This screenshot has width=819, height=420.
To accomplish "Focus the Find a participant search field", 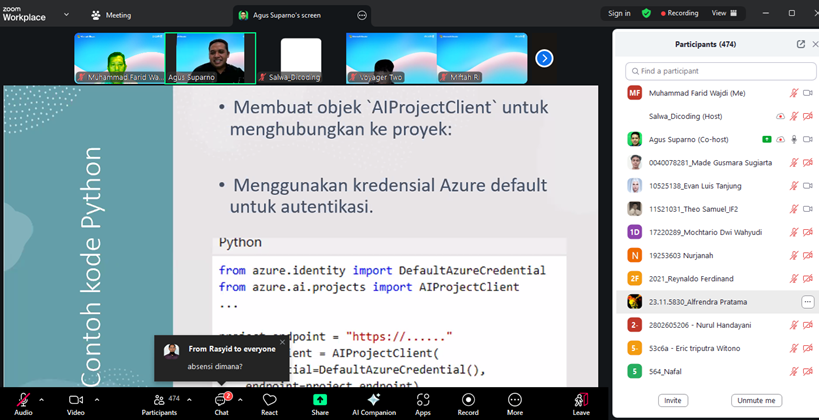I will pos(721,71).
